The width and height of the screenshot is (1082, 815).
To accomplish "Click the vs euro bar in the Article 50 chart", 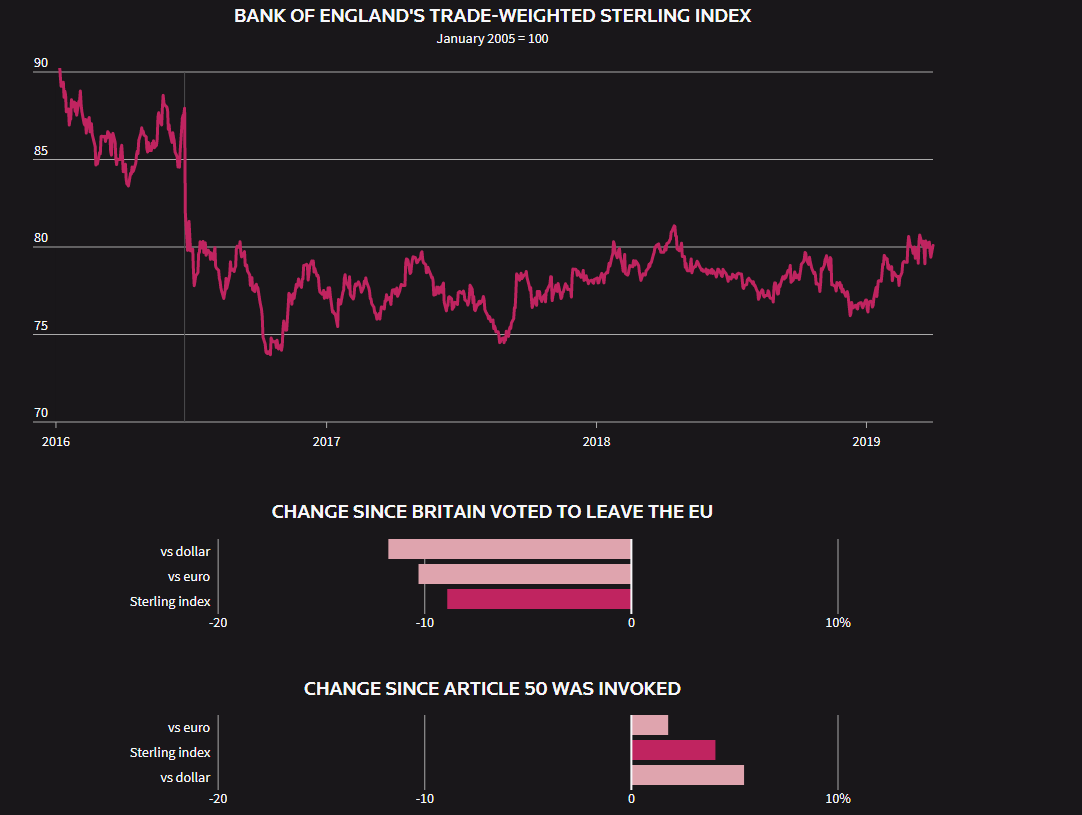I will (x=650, y=725).
